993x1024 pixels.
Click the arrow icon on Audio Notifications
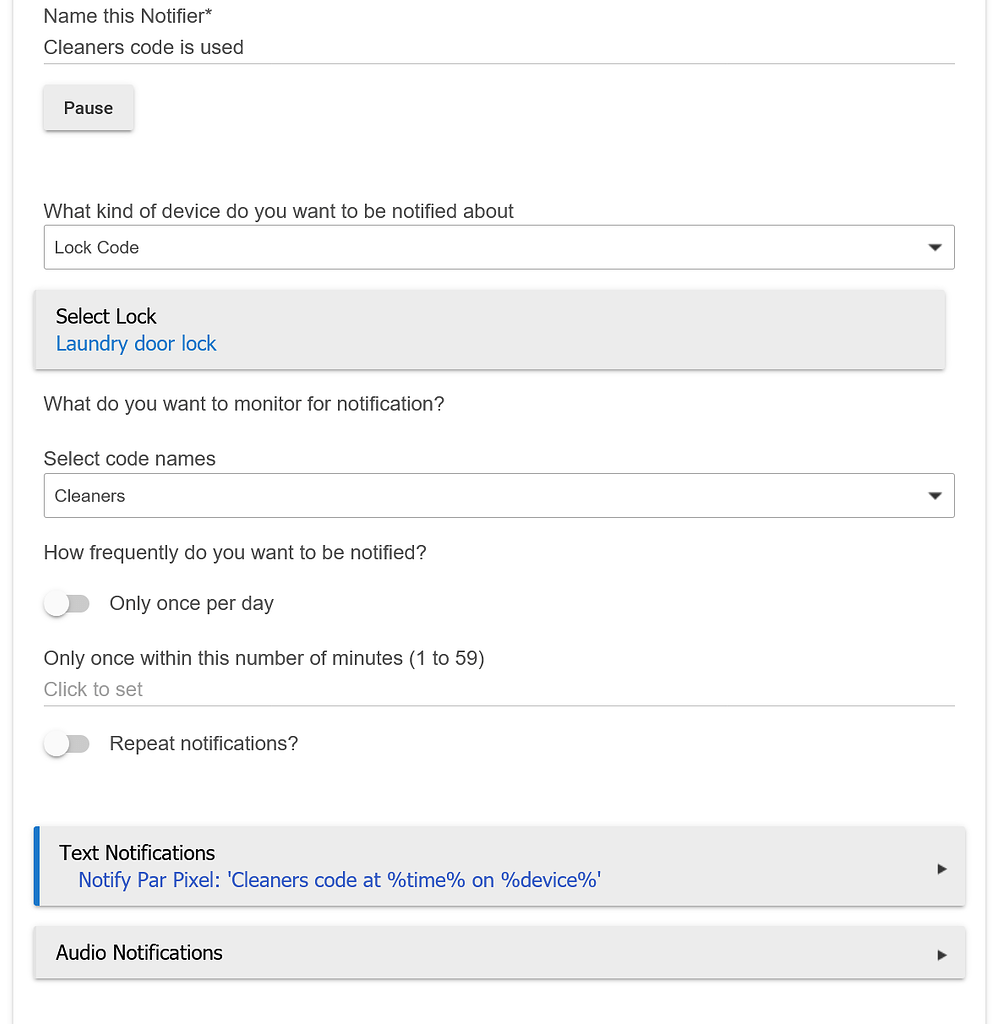click(x=940, y=953)
